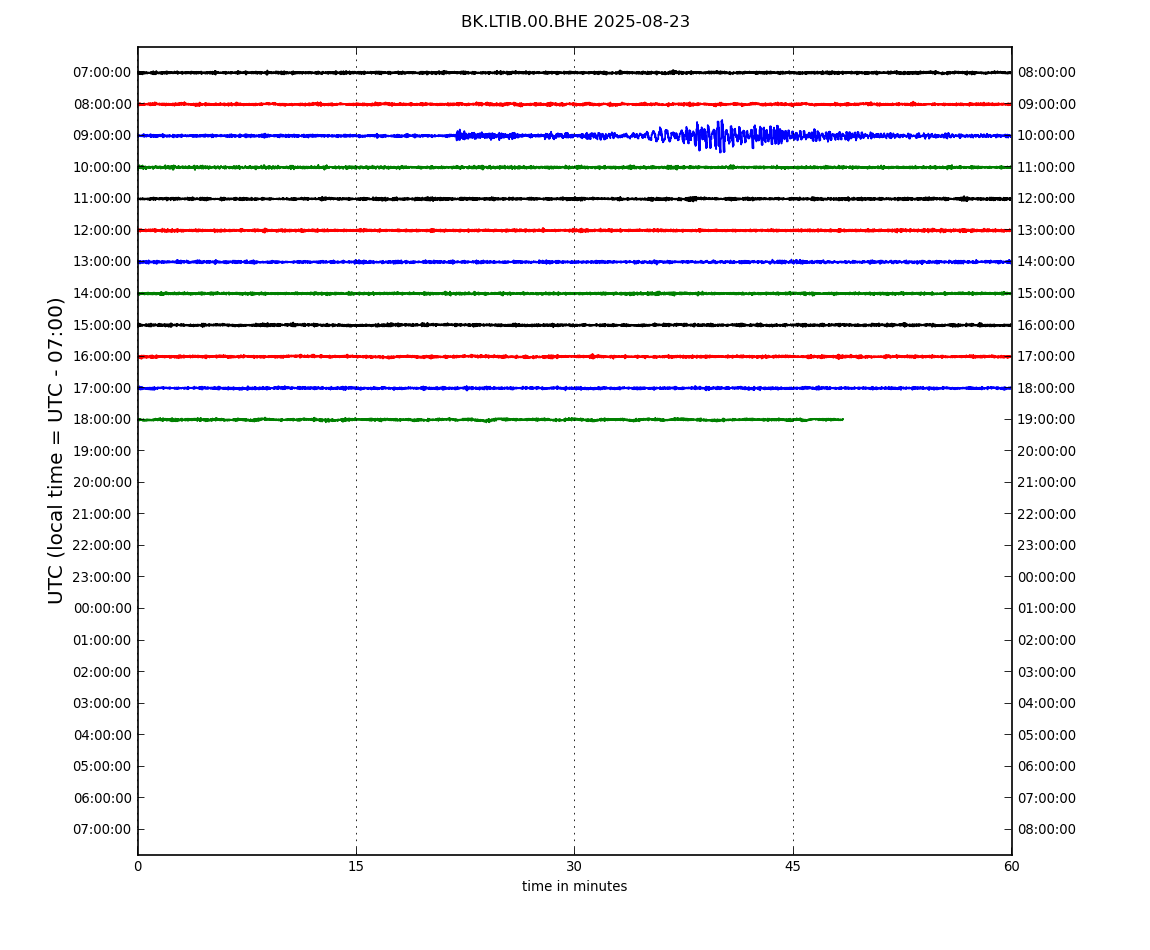Pick the right-axis 12:00:00 label
The width and height of the screenshot is (1150, 950).
1047,199
